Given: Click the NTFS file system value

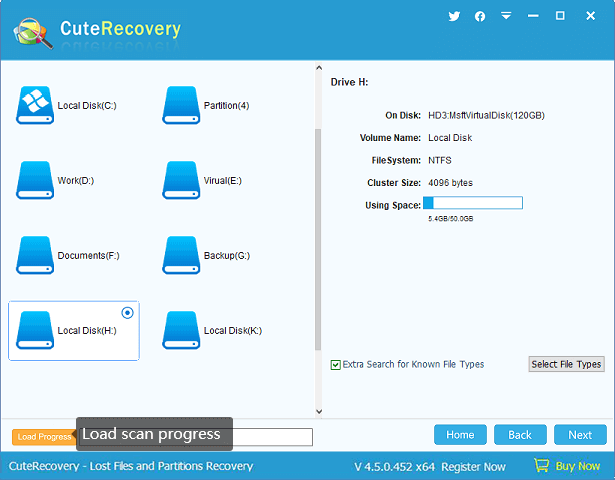Looking at the screenshot, I should point(440,160).
